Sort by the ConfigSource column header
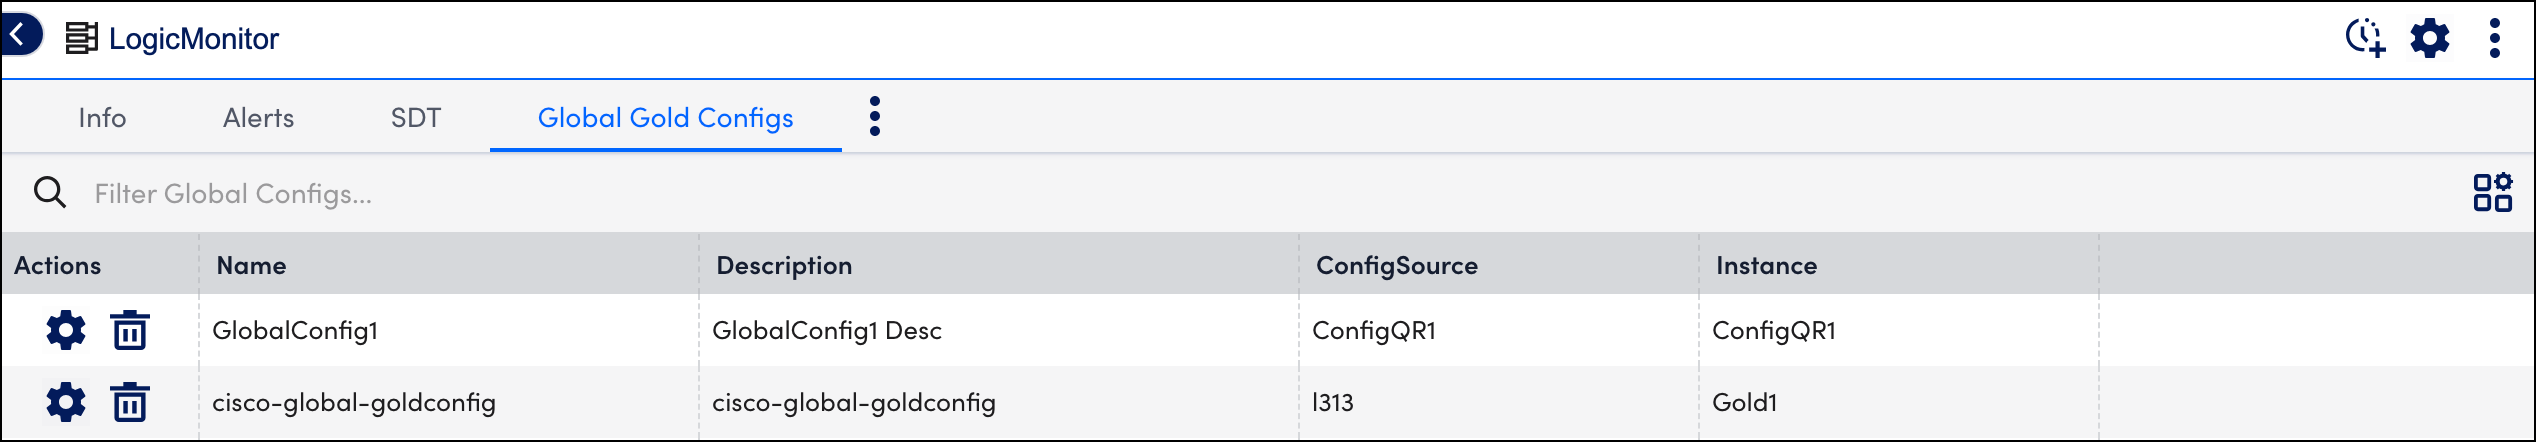Viewport: 2536px width, 442px height. point(1397,265)
